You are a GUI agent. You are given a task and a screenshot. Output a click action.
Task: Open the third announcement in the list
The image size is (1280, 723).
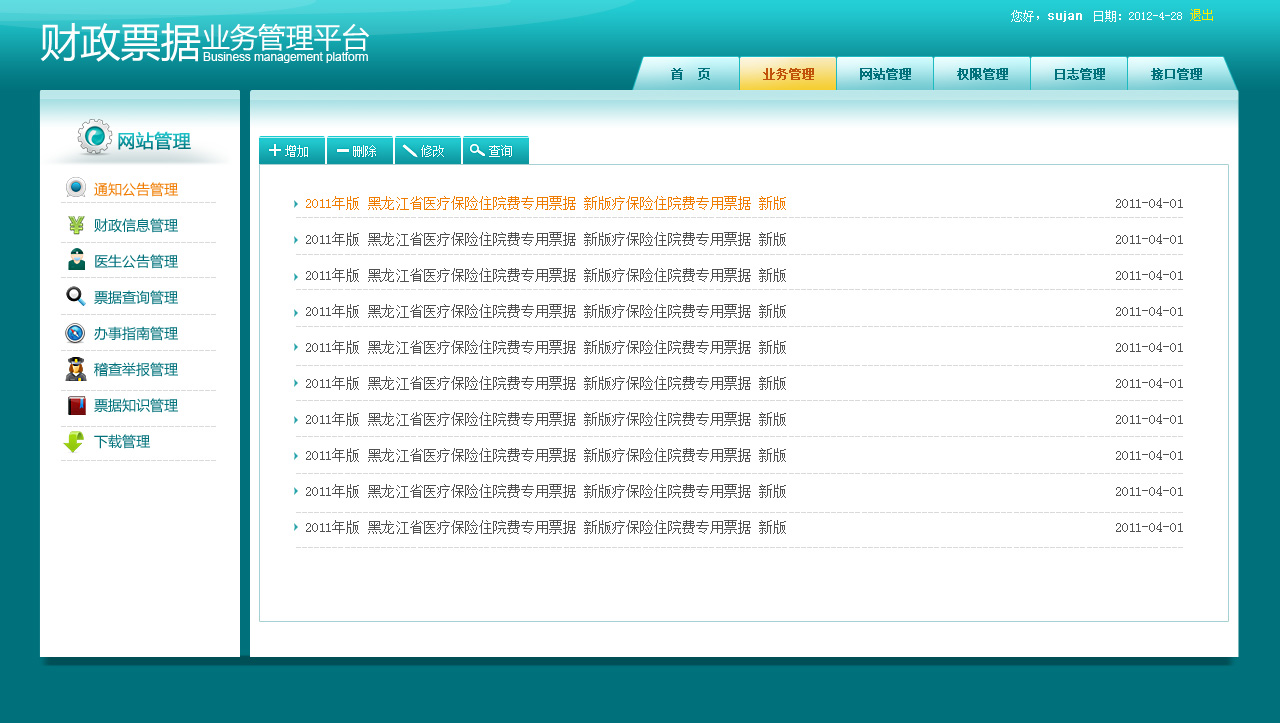pos(546,275)
